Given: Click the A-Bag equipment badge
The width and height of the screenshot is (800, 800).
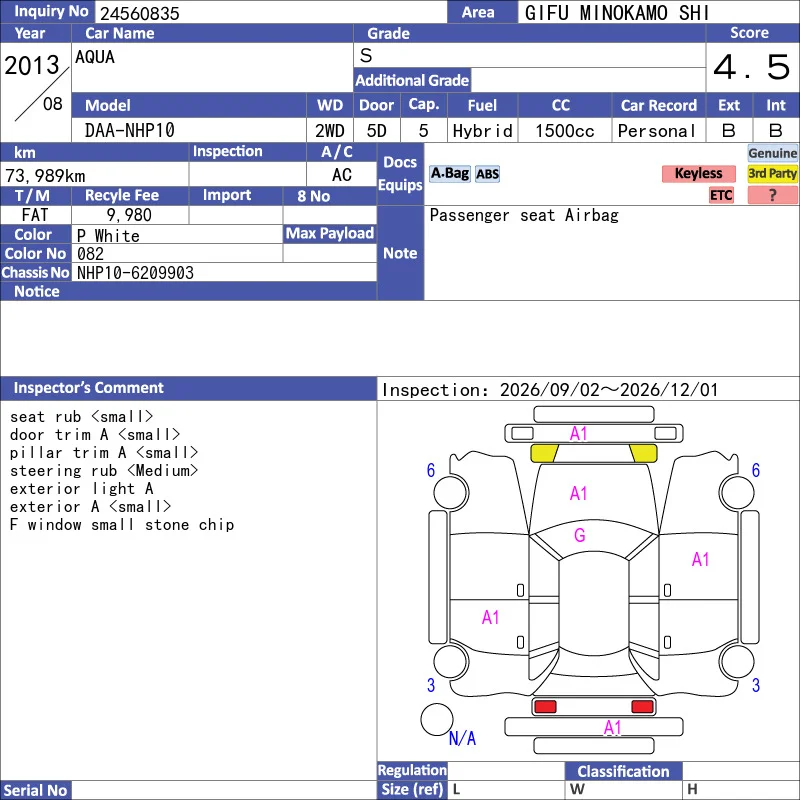Looking at the screenshot, I should pyautogui.click(x=449, y=173).
